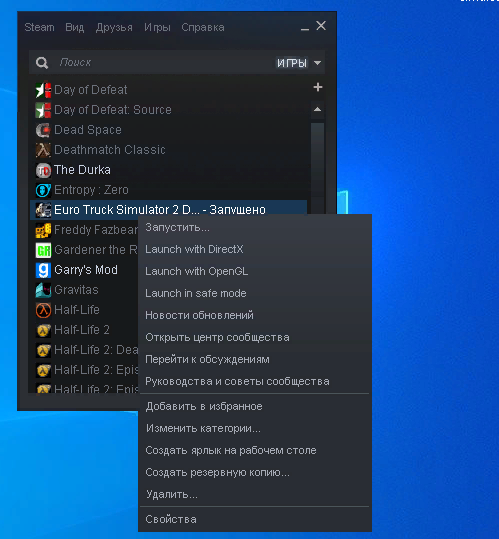Screen dimensions: 499x539
Task: Open the Друзья menu
Action: [x=114, y=27]
